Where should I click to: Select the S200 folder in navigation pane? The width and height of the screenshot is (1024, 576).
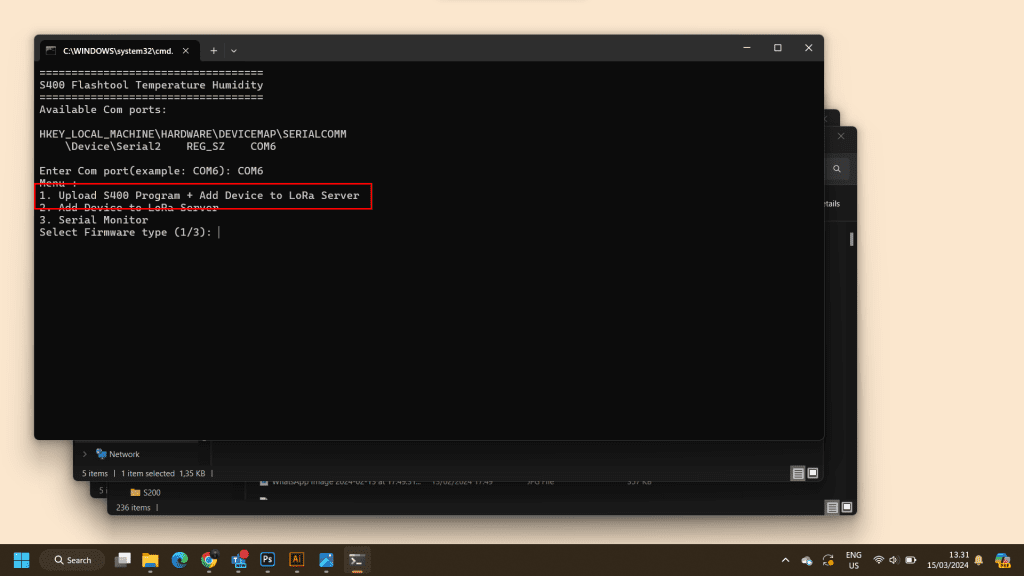pos(151,492)
